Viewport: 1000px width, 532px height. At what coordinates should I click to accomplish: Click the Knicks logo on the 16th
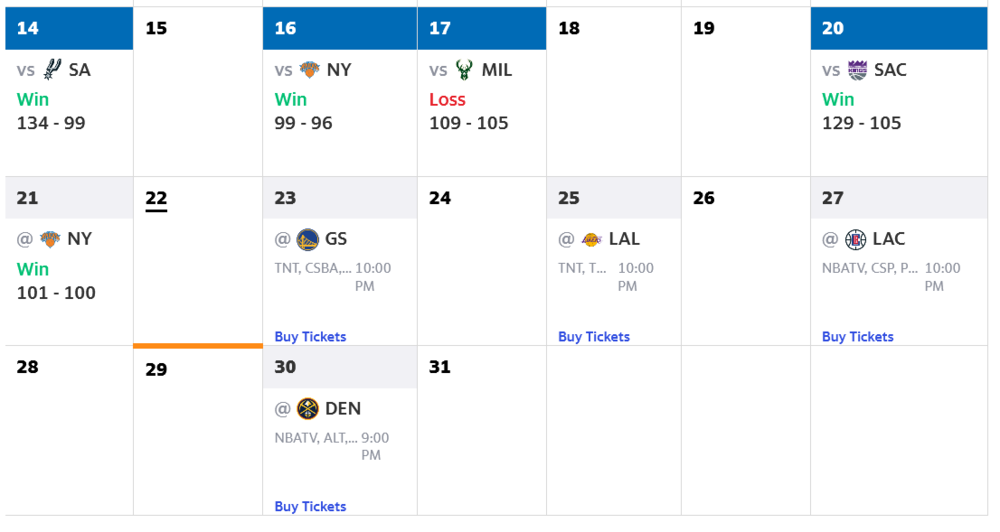(x=311, y=70)
